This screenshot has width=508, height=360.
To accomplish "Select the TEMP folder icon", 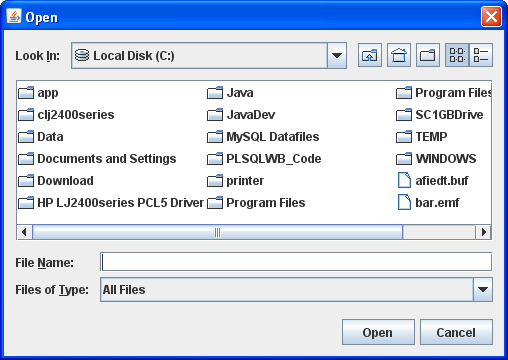I will [x=404, y=137].
